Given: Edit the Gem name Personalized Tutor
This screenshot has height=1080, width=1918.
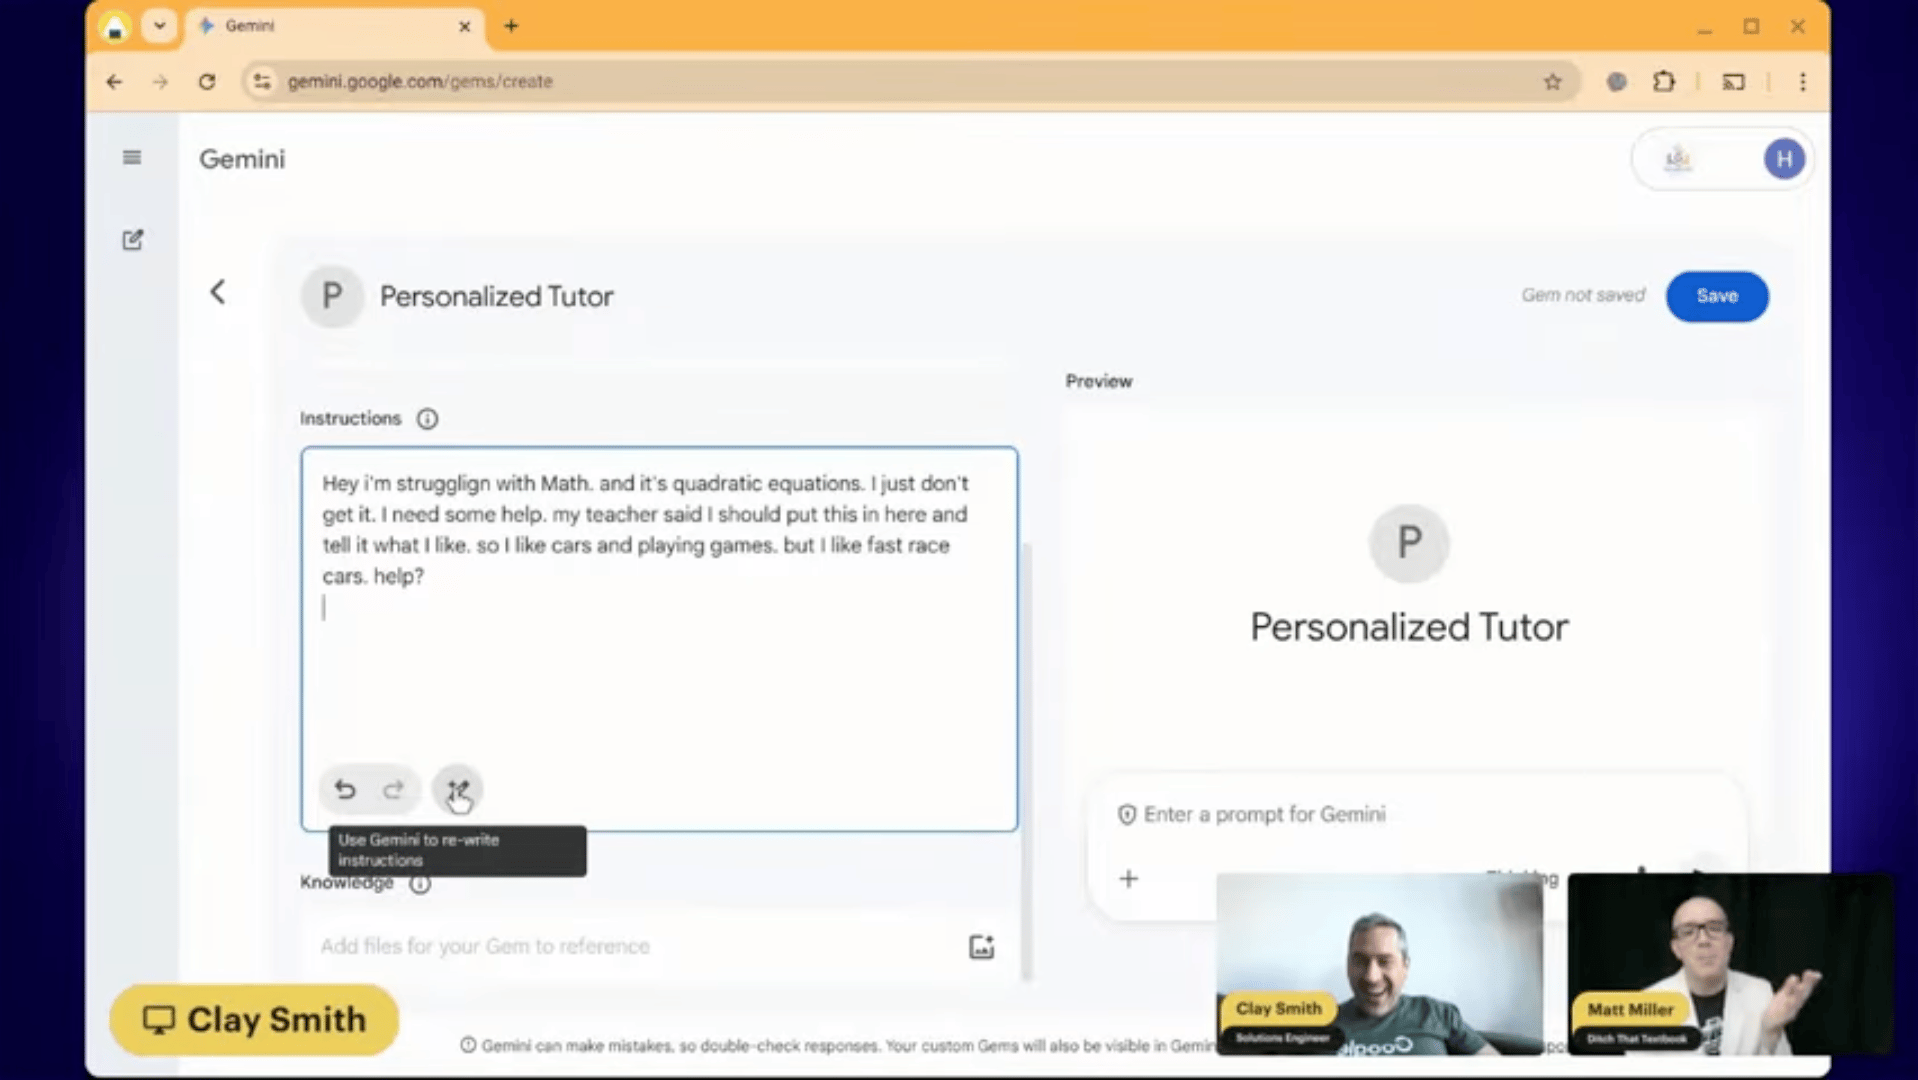Looking at the screenshot, I should coord(496,297).
